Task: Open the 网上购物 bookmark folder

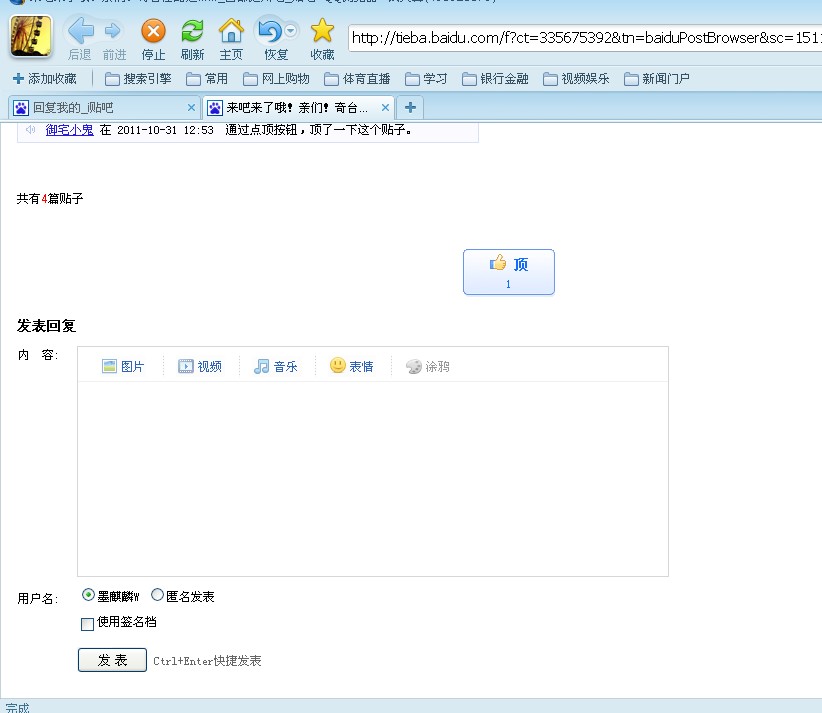Action: [276, 79]
